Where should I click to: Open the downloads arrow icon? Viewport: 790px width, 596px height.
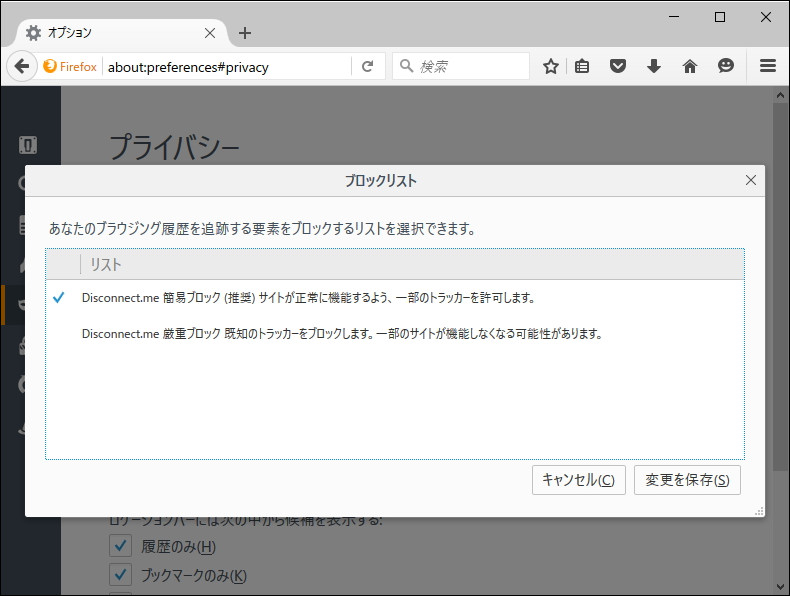pos(653,66)
